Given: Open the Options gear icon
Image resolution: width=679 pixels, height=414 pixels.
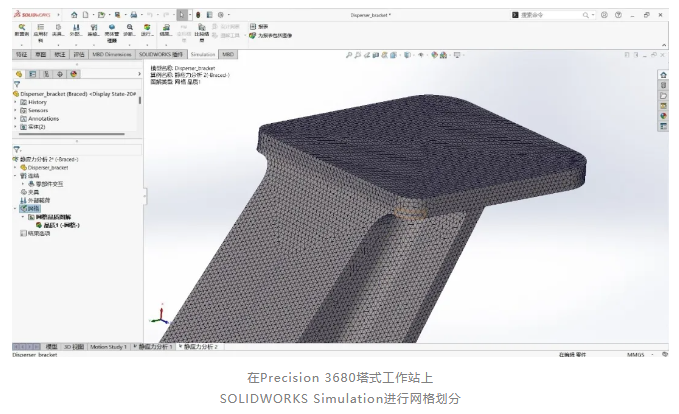Looking at the screenshot, I should (221, 15).
